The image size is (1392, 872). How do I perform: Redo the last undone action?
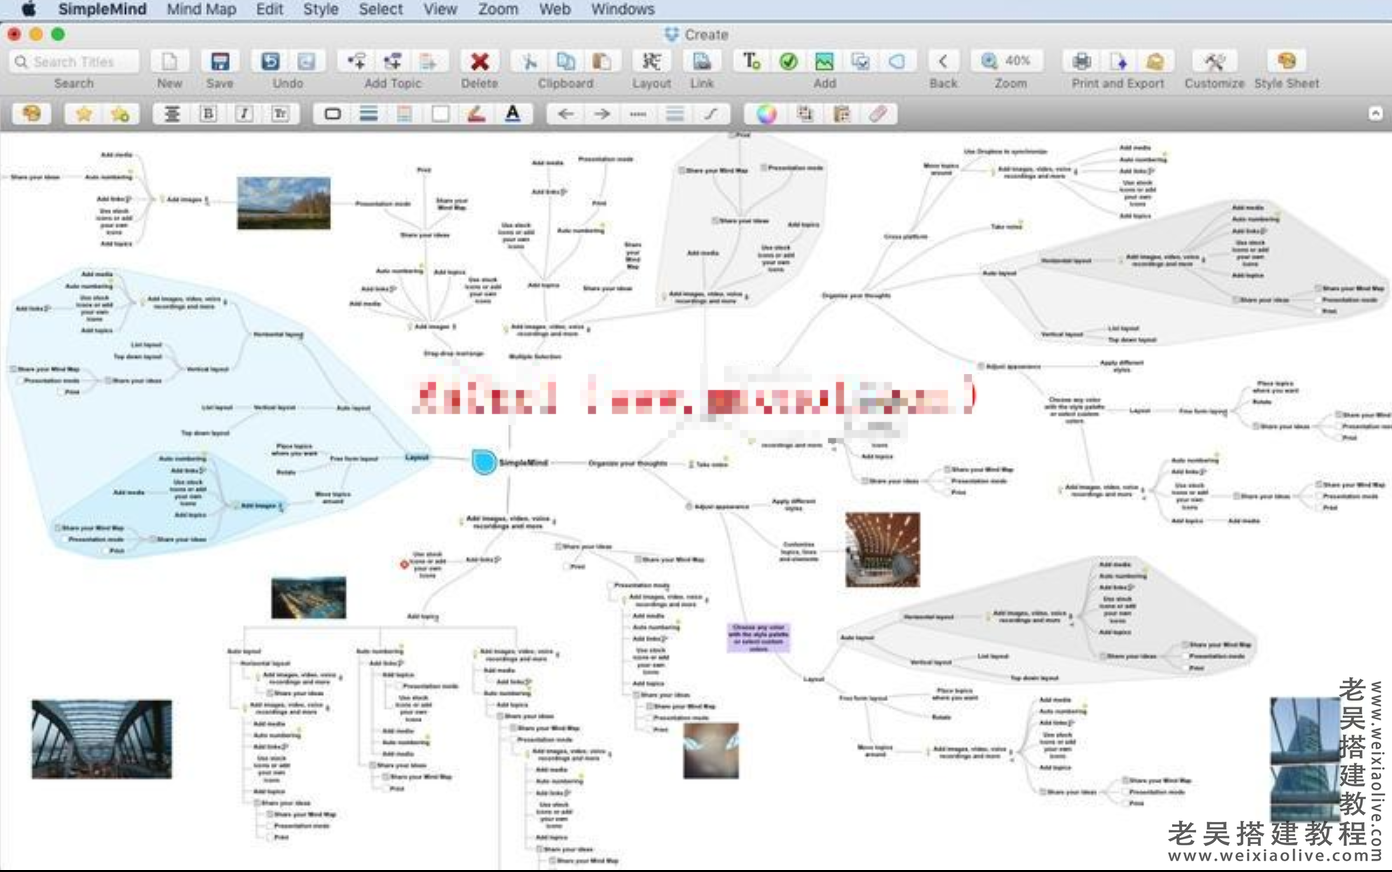coord(307,61)
